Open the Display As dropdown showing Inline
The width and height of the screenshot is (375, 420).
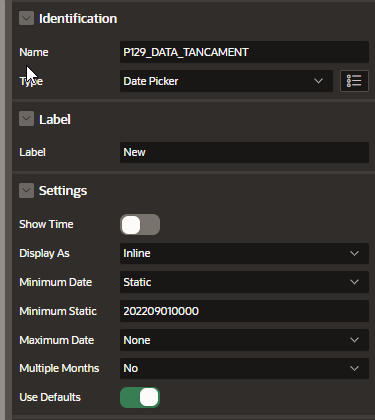click(x=244, y=253)
